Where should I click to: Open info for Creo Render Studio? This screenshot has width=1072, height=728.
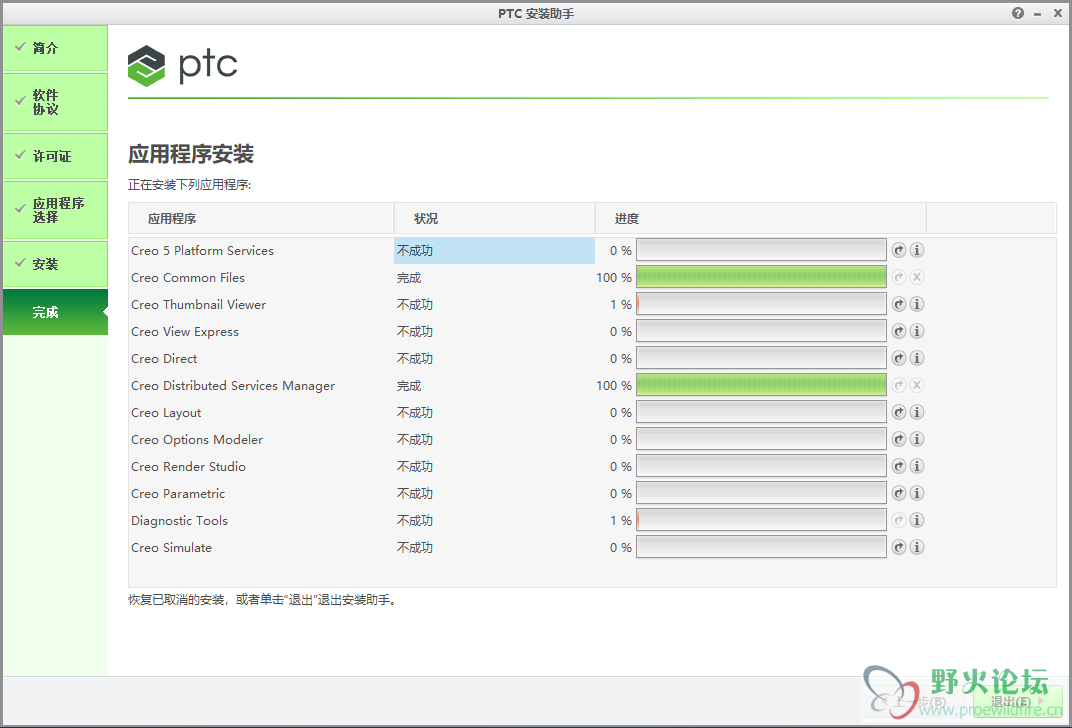(917, 466)
